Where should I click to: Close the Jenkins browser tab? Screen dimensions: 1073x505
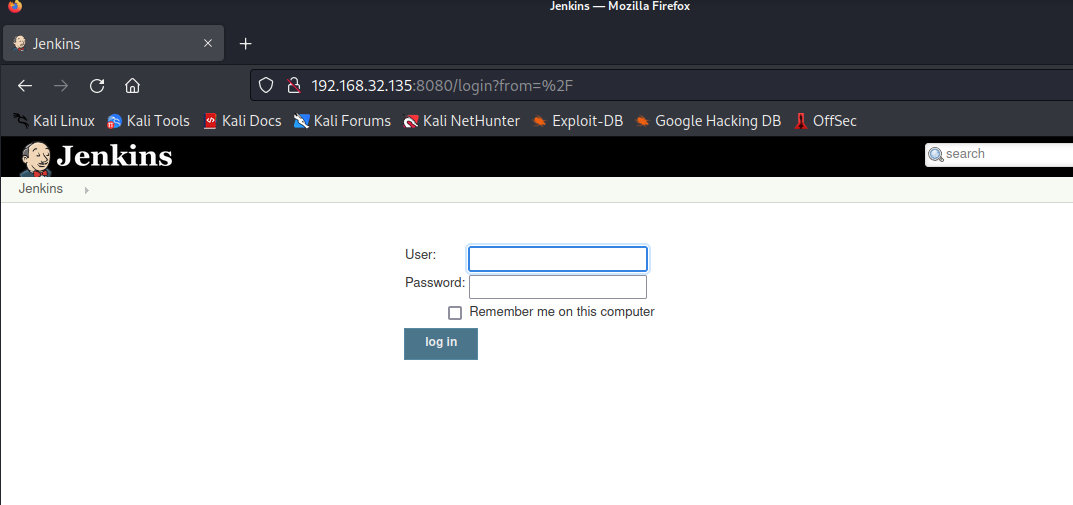point(208,43)
